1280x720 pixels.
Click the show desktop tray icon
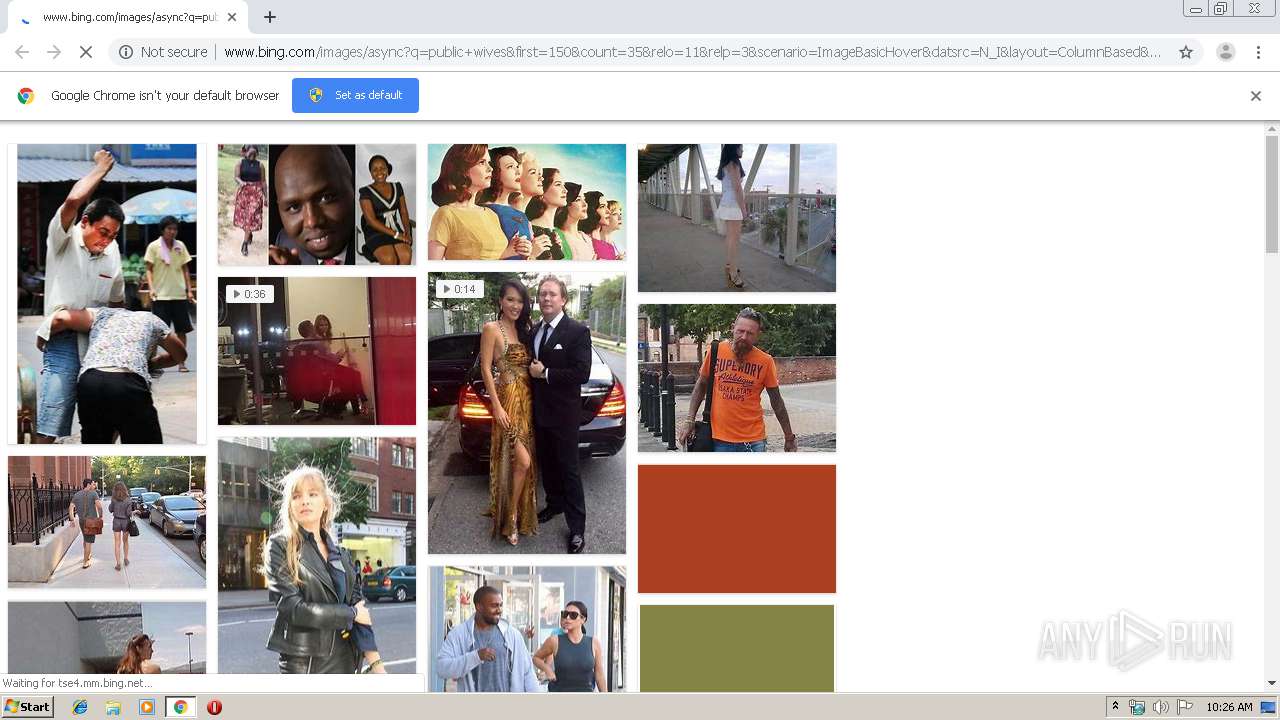pos(1269,707)
